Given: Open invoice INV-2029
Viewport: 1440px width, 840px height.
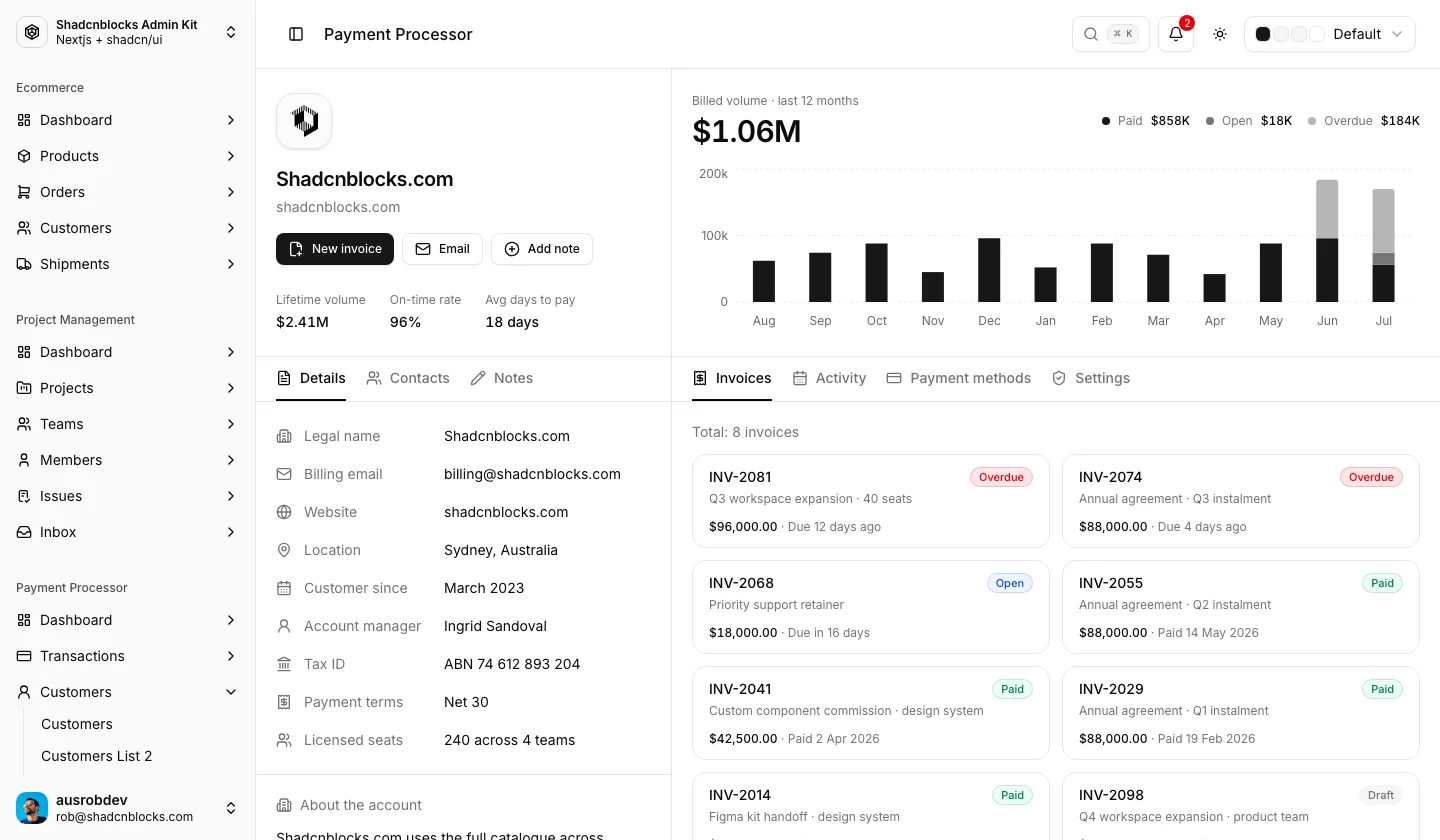Looking at the screenshot, I should pos(1241,713).
